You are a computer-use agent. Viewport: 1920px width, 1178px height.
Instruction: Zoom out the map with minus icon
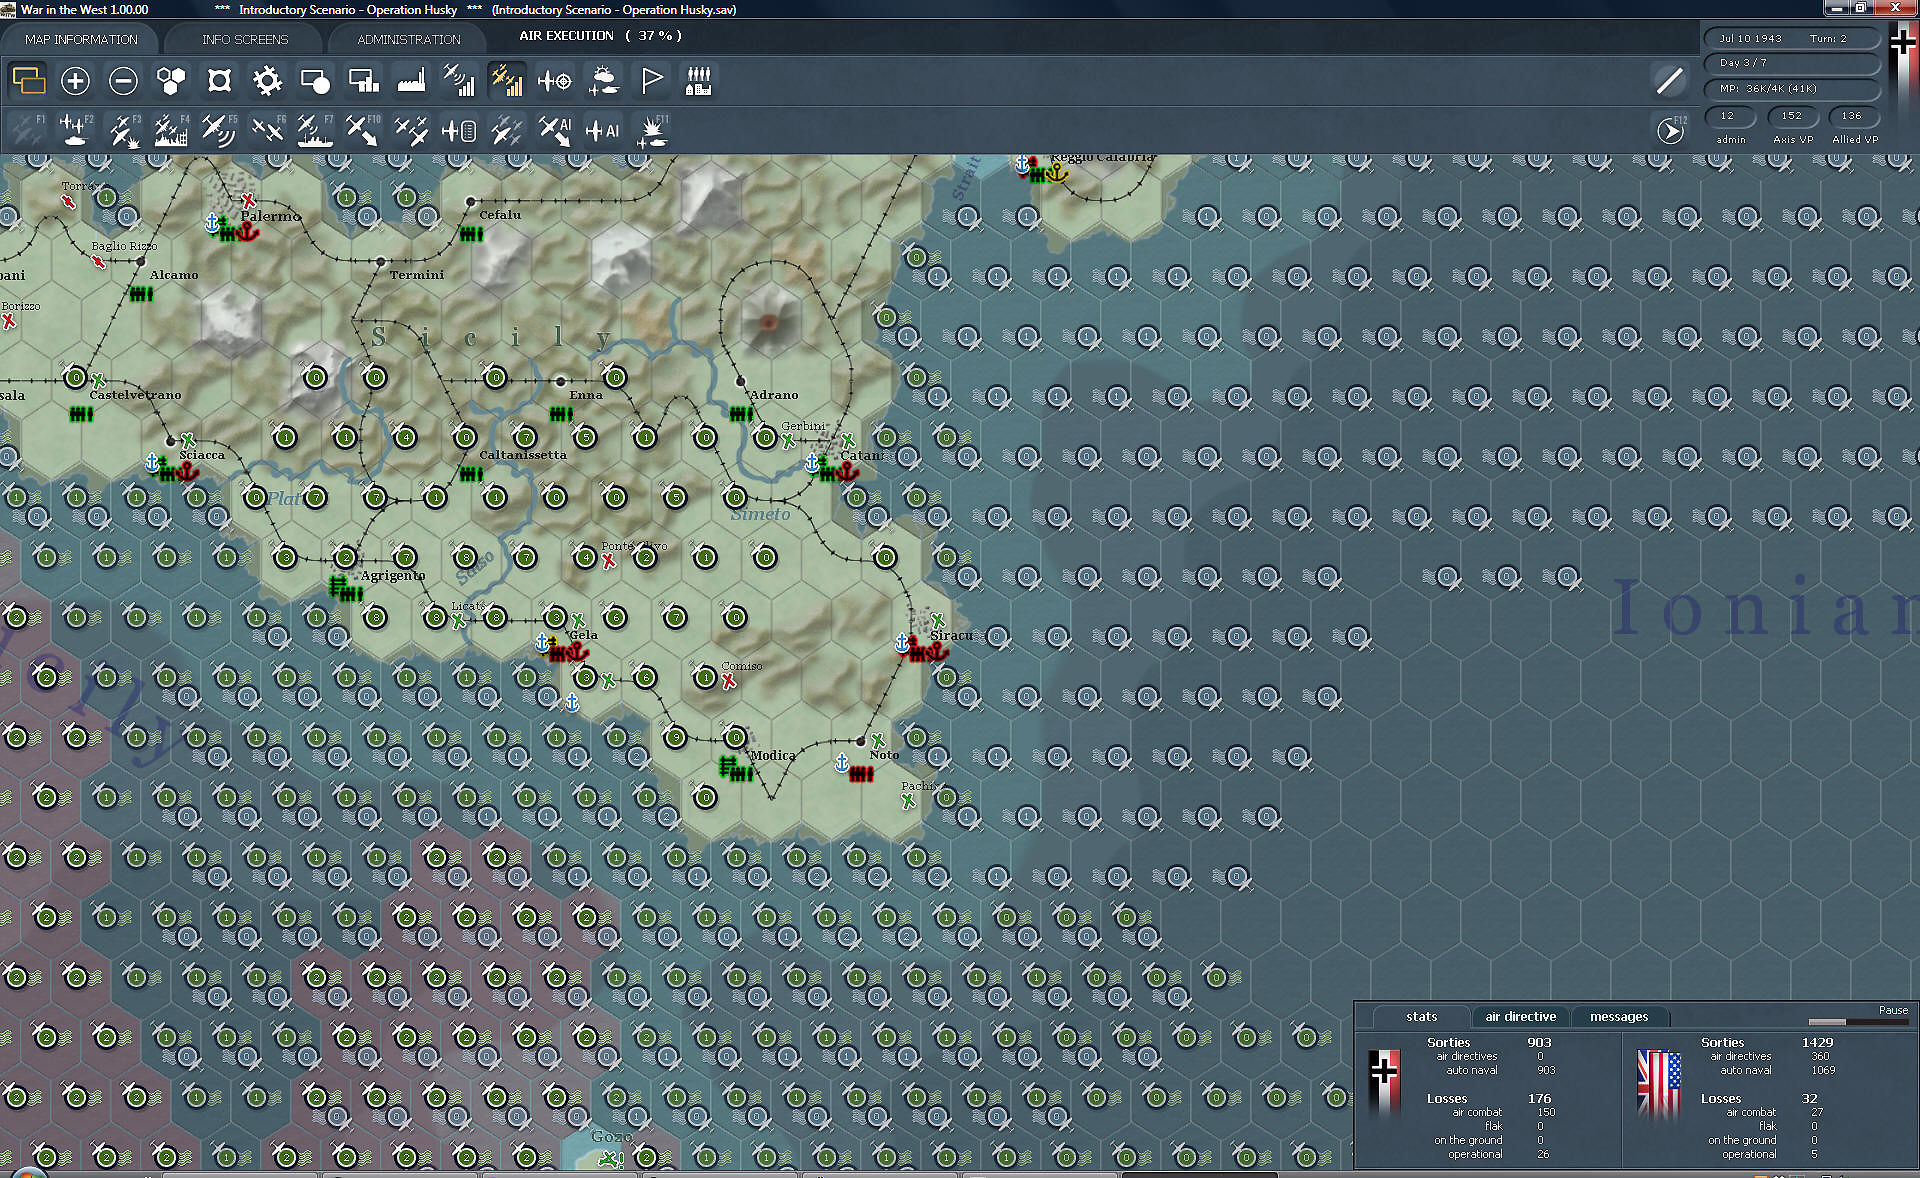tap(123, 81)
